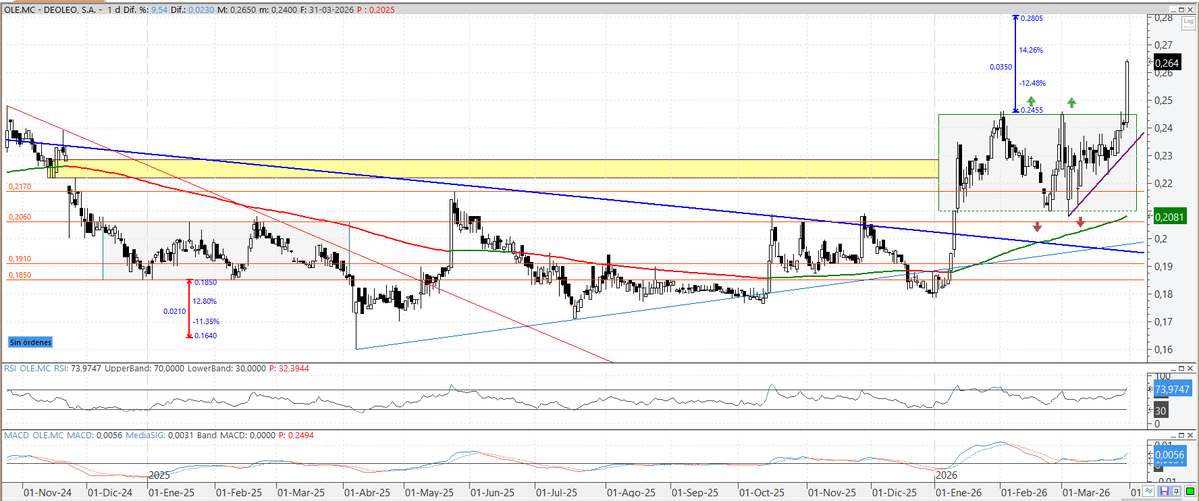Minimize the chart window
The height and width of the screenshot is (501, 1199).
[x=1173, y=10]
